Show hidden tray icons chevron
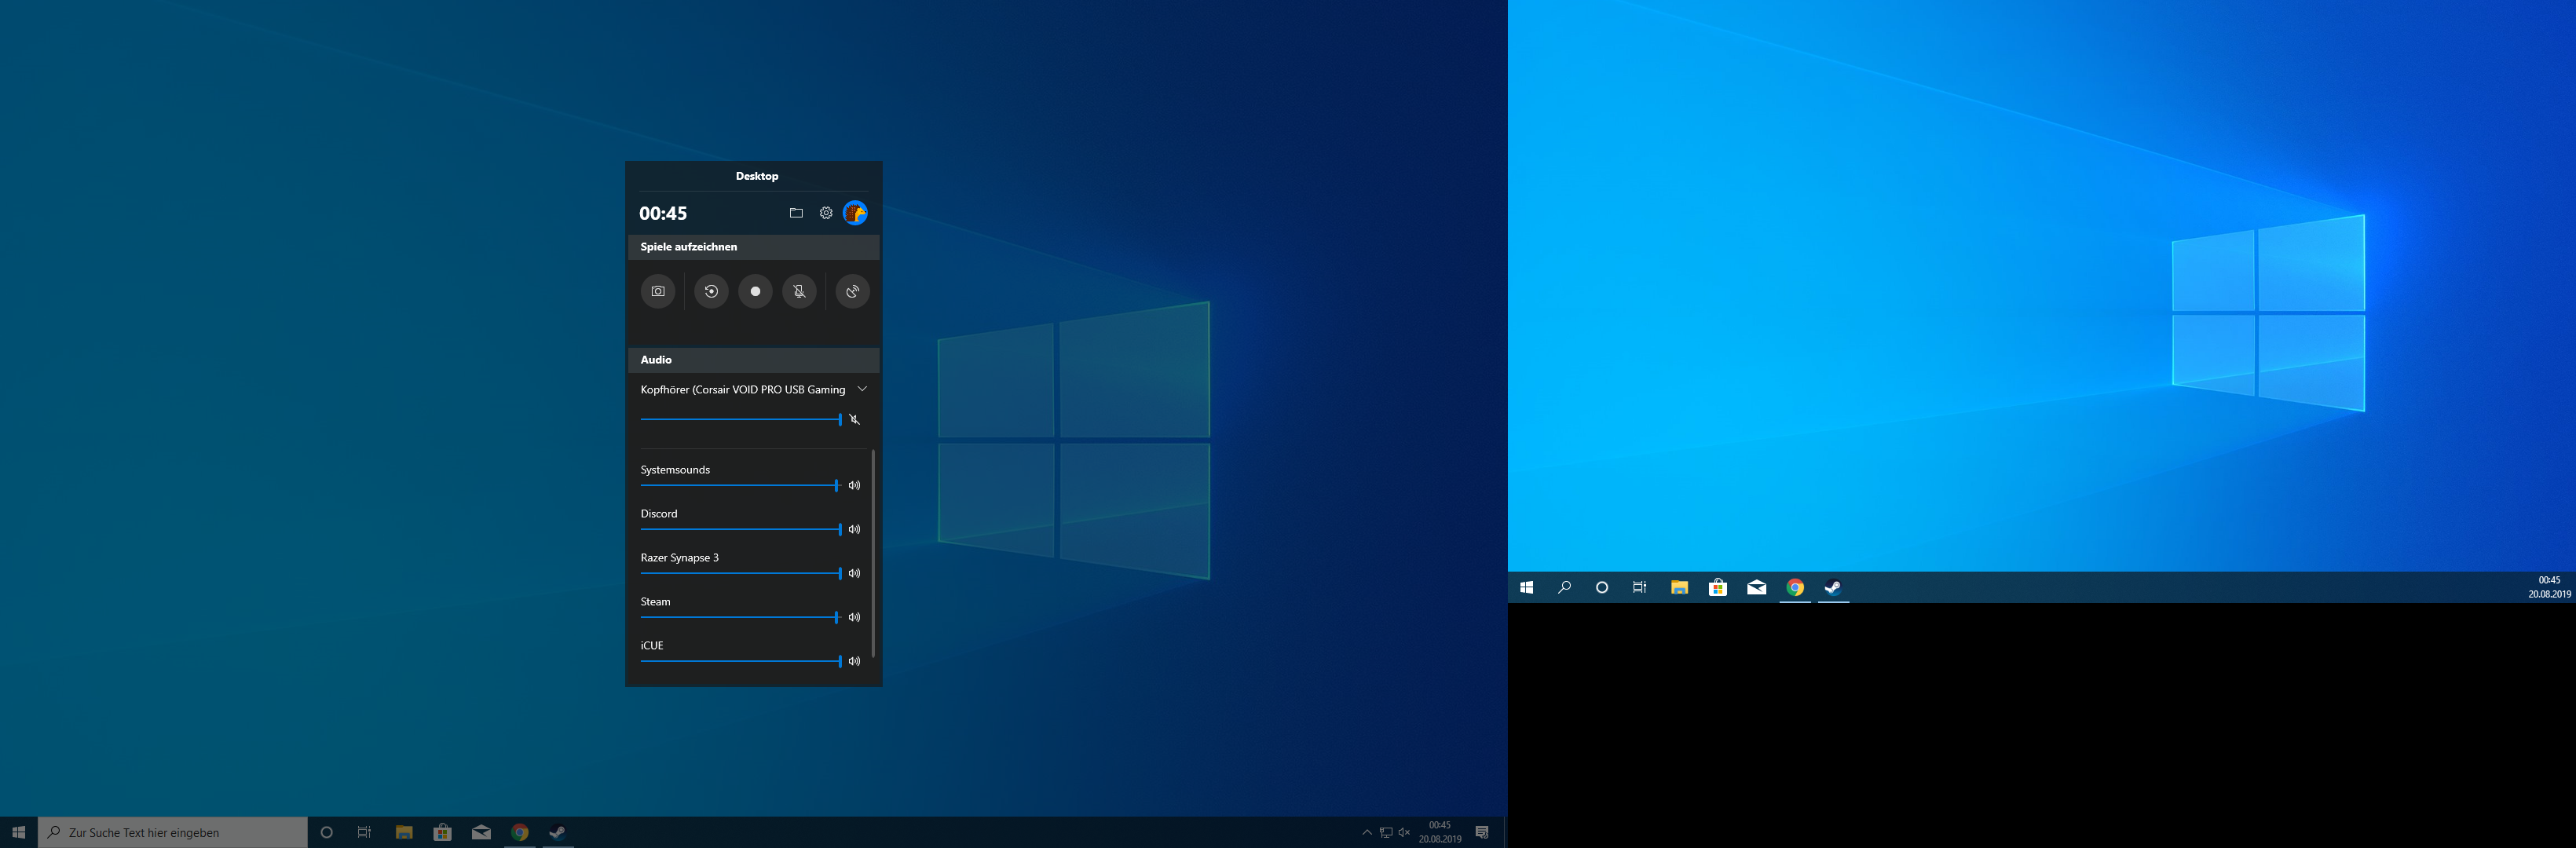Viewport: 2576px width, 848px height. point(1367,832)
